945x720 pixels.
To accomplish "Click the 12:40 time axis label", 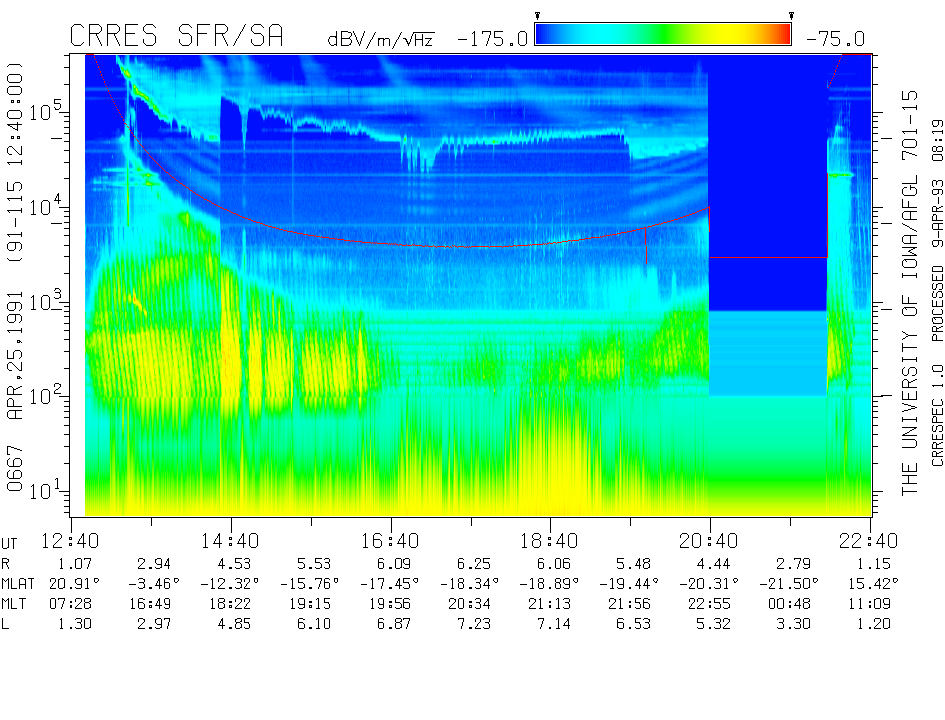I will tap(72, 541).
